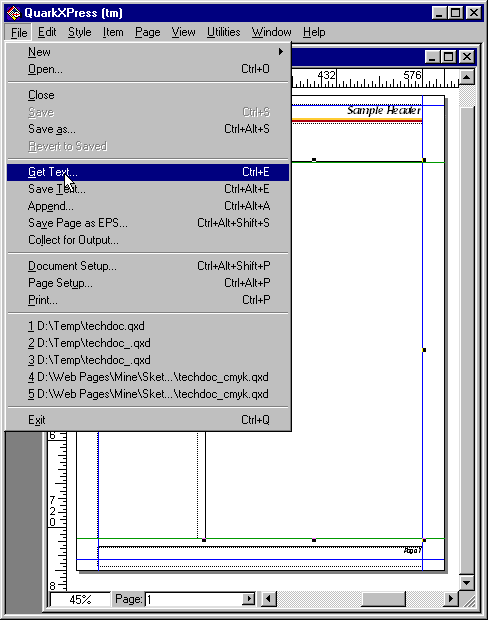The height and width of the screenshot is (620, 488).
Task: Open the File menu
Action: (19, 32)
